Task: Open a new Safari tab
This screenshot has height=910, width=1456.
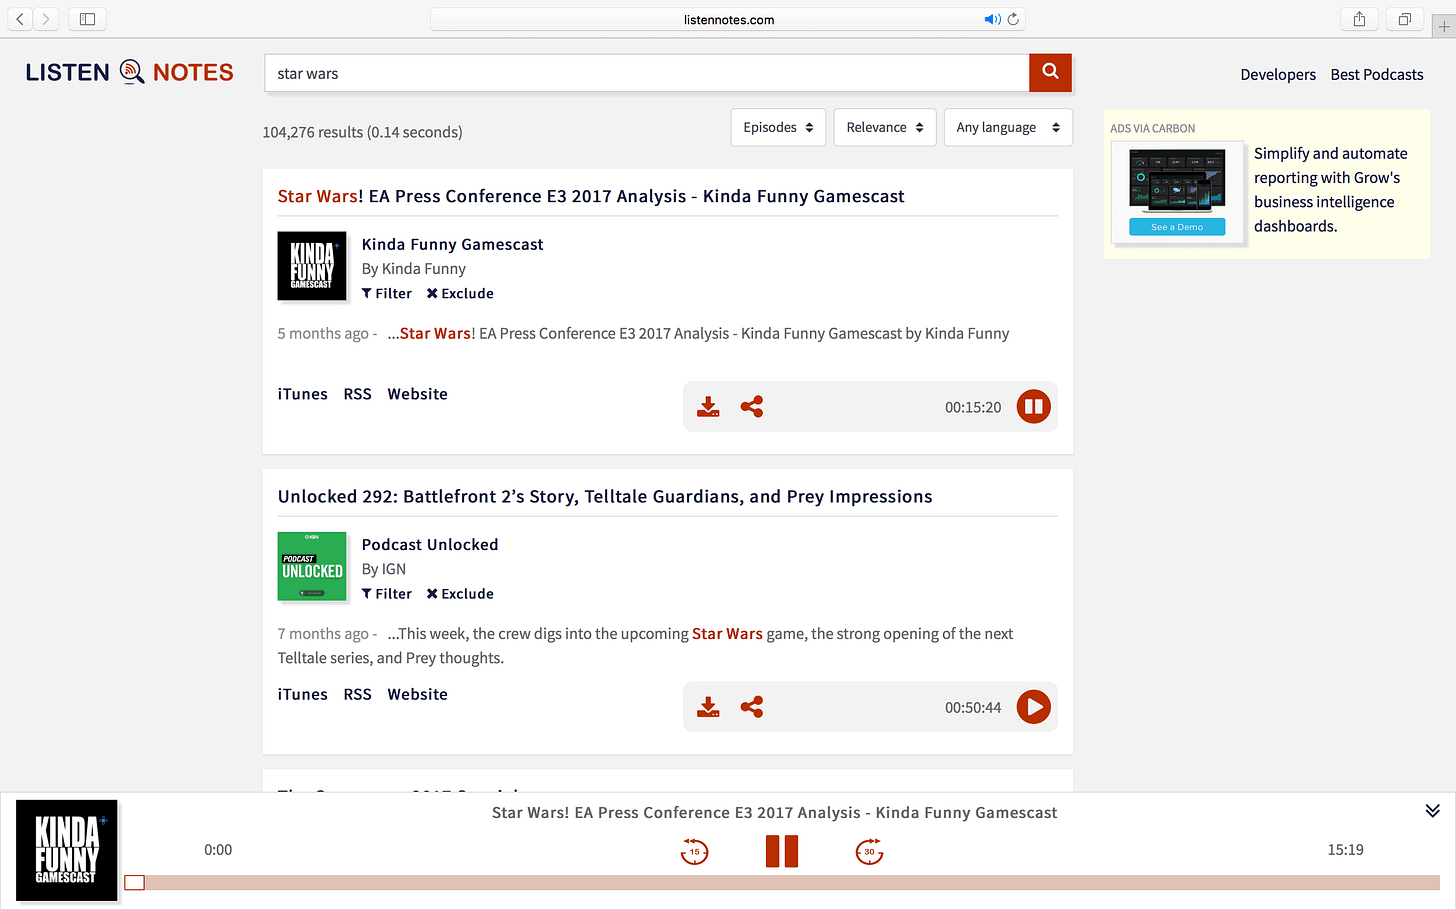Action: (1444, 27)
